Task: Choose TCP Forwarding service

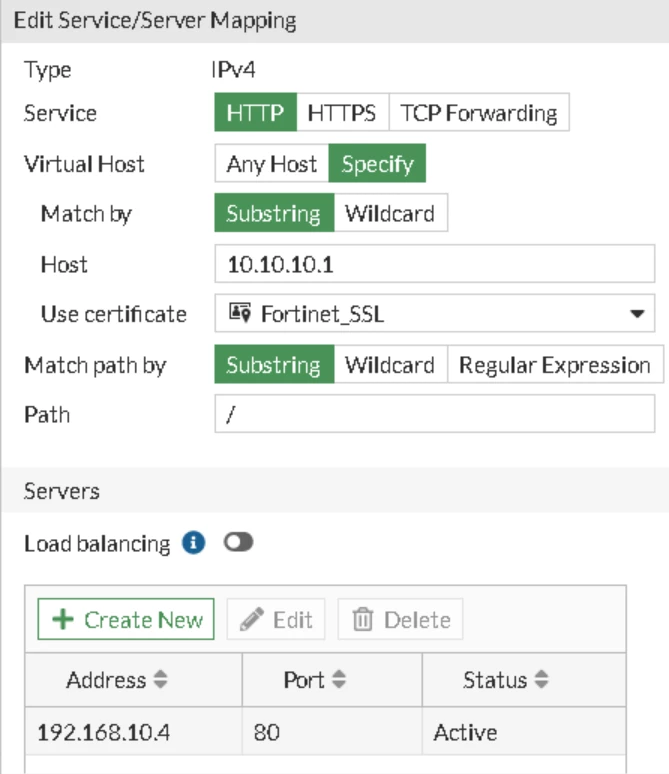Action: (x=479, y=113)
